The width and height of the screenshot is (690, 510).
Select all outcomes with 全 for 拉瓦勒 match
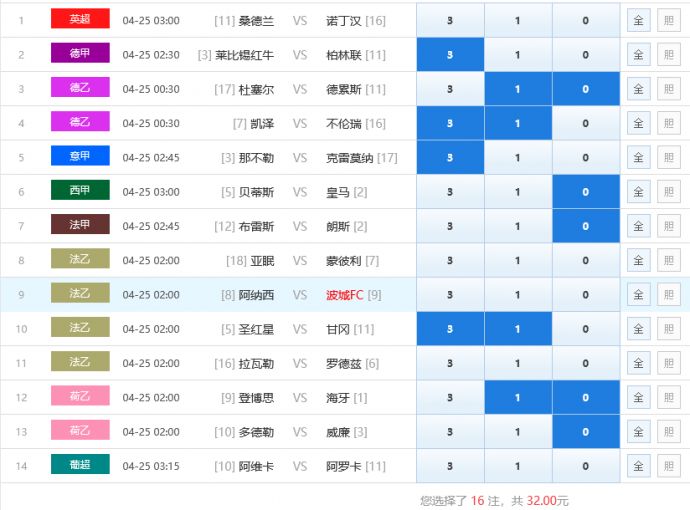point(638,364)
